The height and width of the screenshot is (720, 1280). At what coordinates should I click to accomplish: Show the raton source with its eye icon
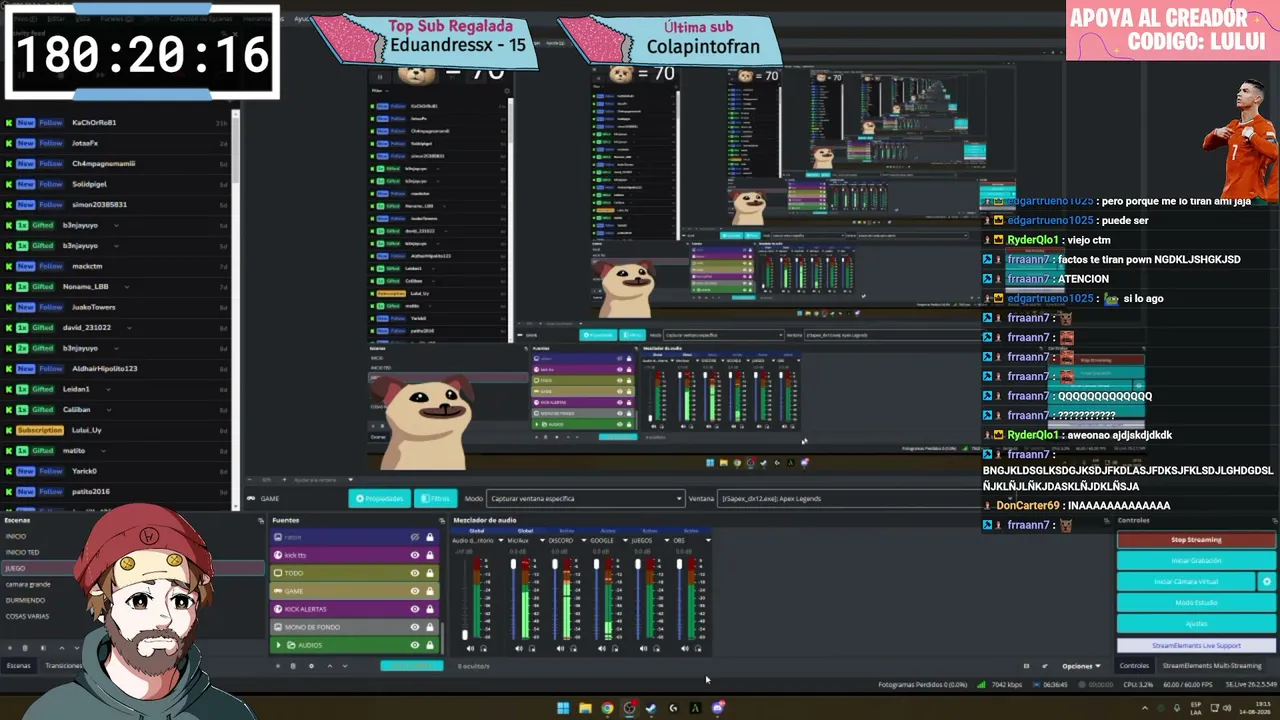(415, 537)
